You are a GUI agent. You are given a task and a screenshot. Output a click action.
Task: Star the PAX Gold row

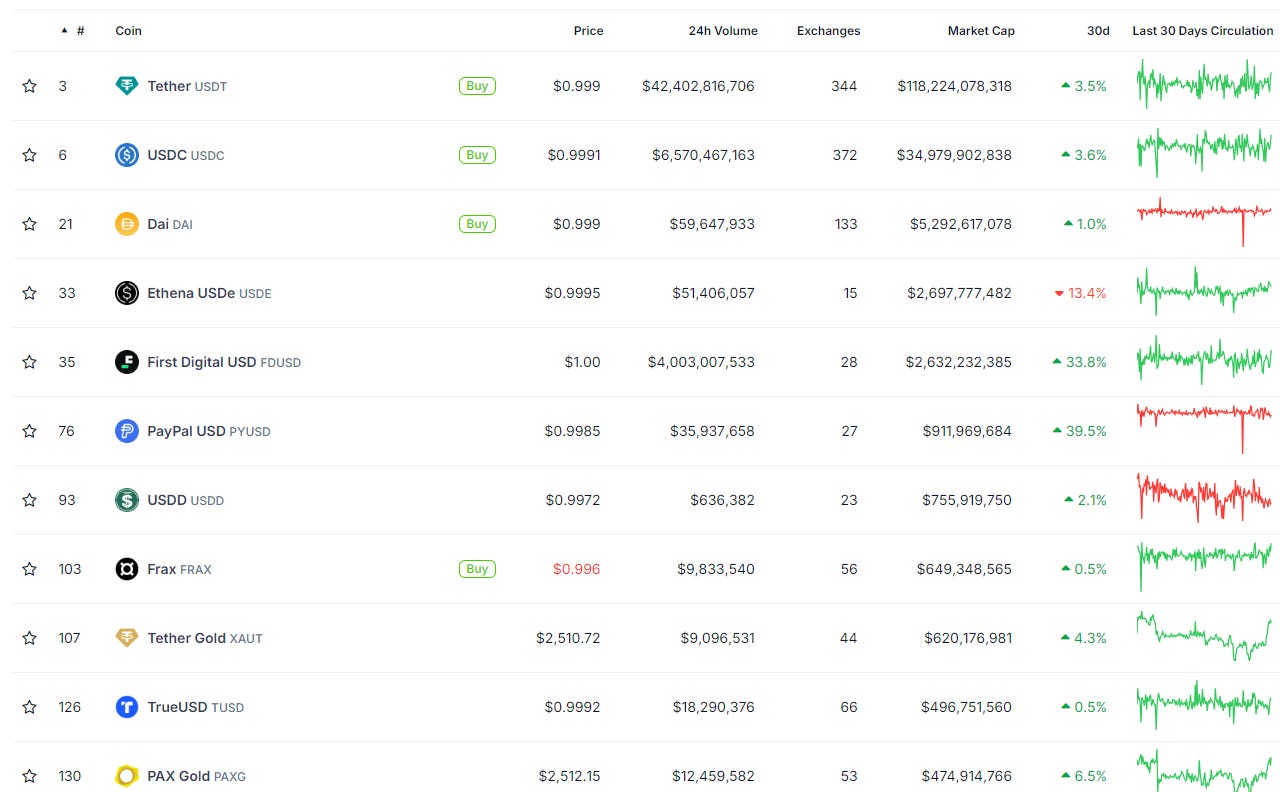29,776
